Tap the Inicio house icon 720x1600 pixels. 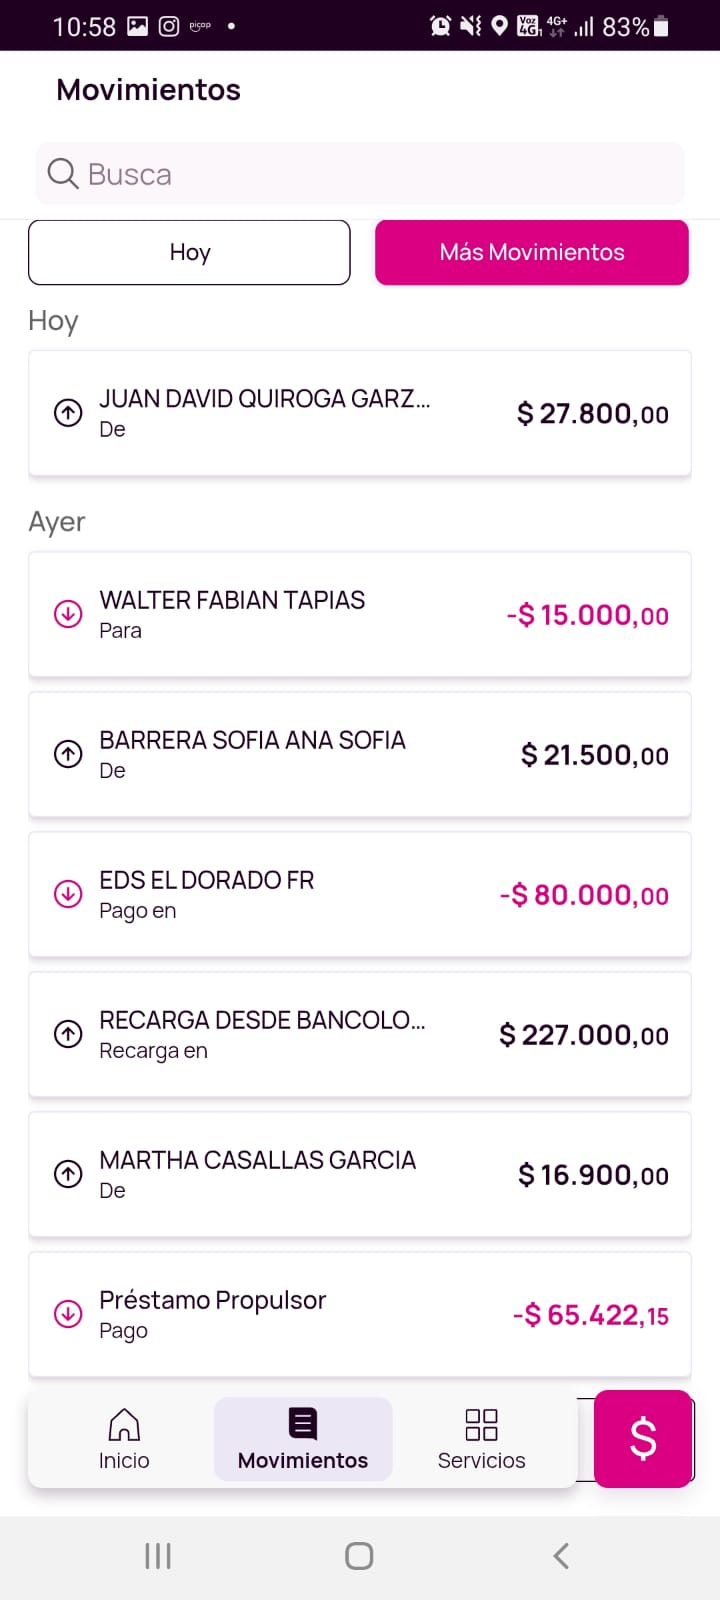click(124, 1424)
